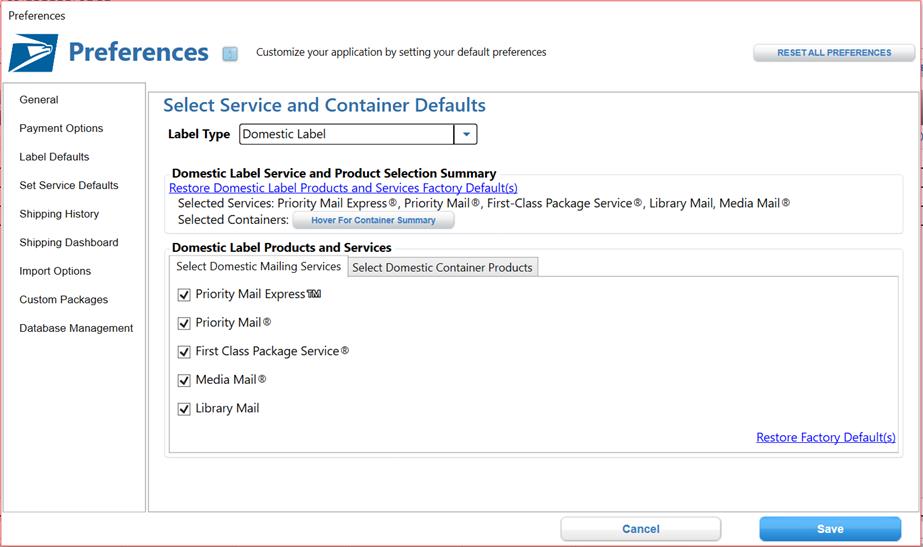Click the Cancel button
The image size is (923, 547).
640,529
